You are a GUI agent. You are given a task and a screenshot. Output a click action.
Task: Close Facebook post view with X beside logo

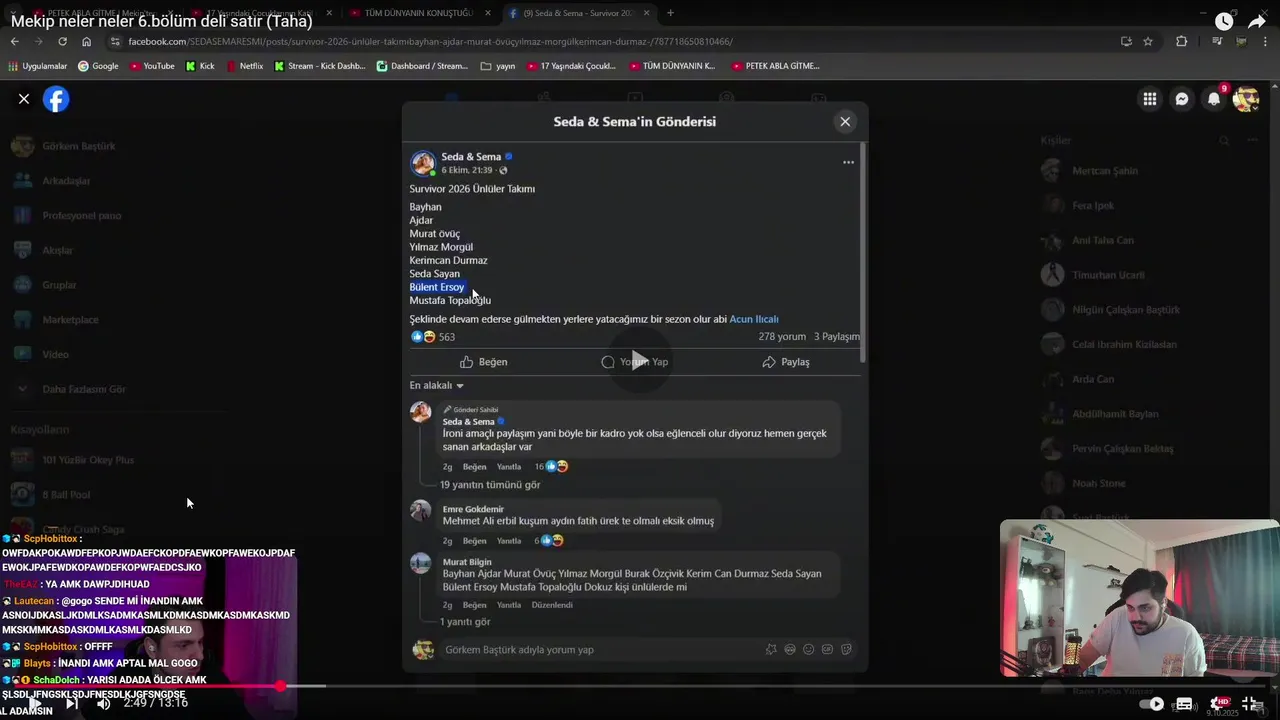pos(24,99)
